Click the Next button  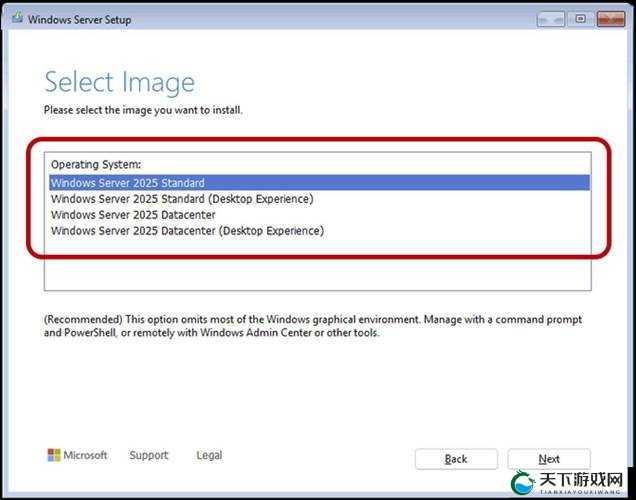point(549,459)
